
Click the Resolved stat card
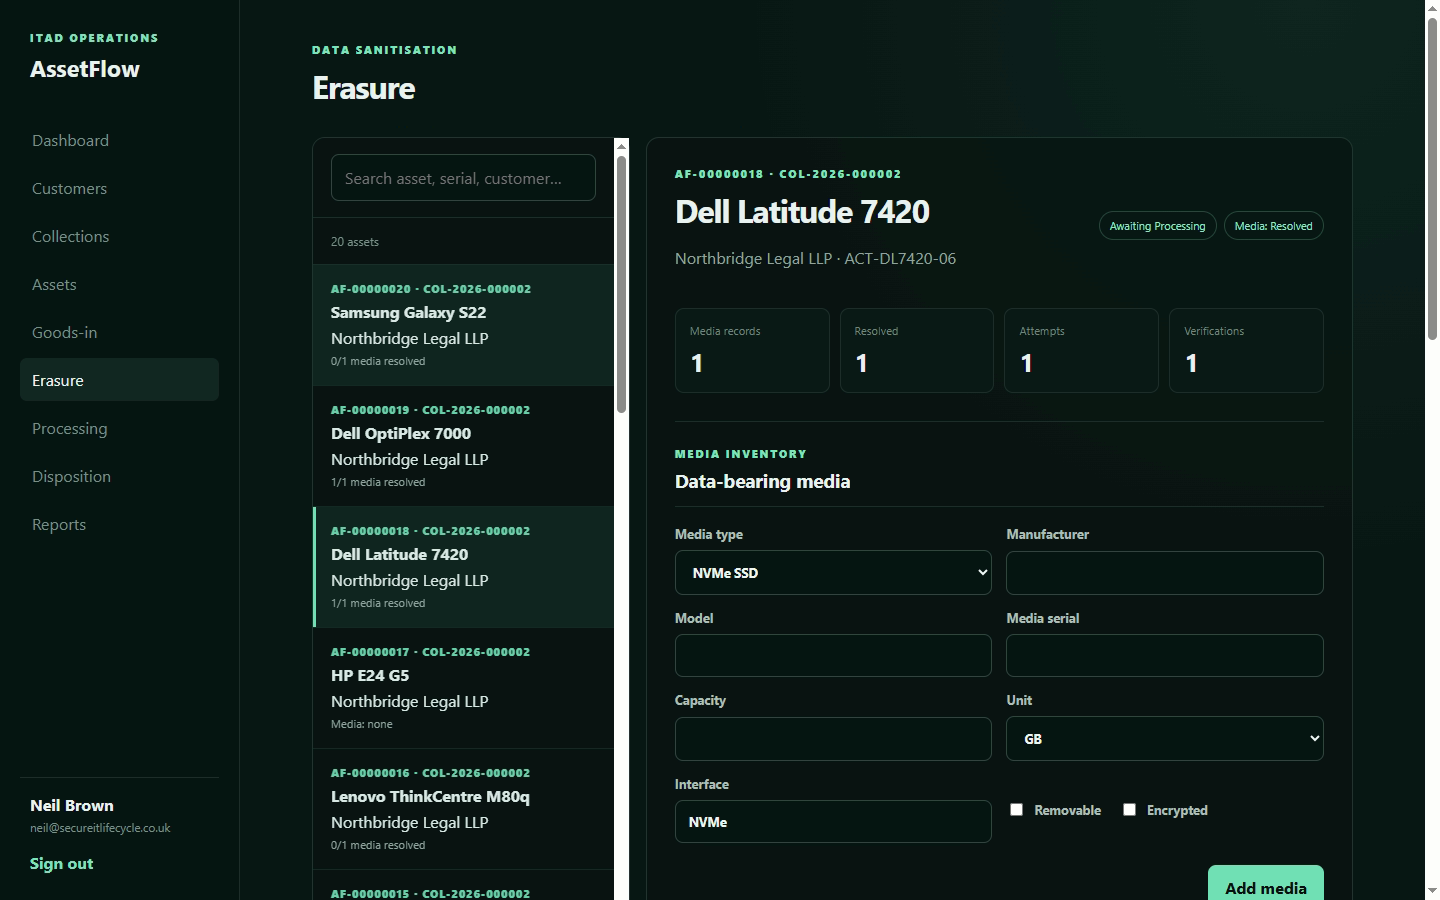(x=917, y=350)
